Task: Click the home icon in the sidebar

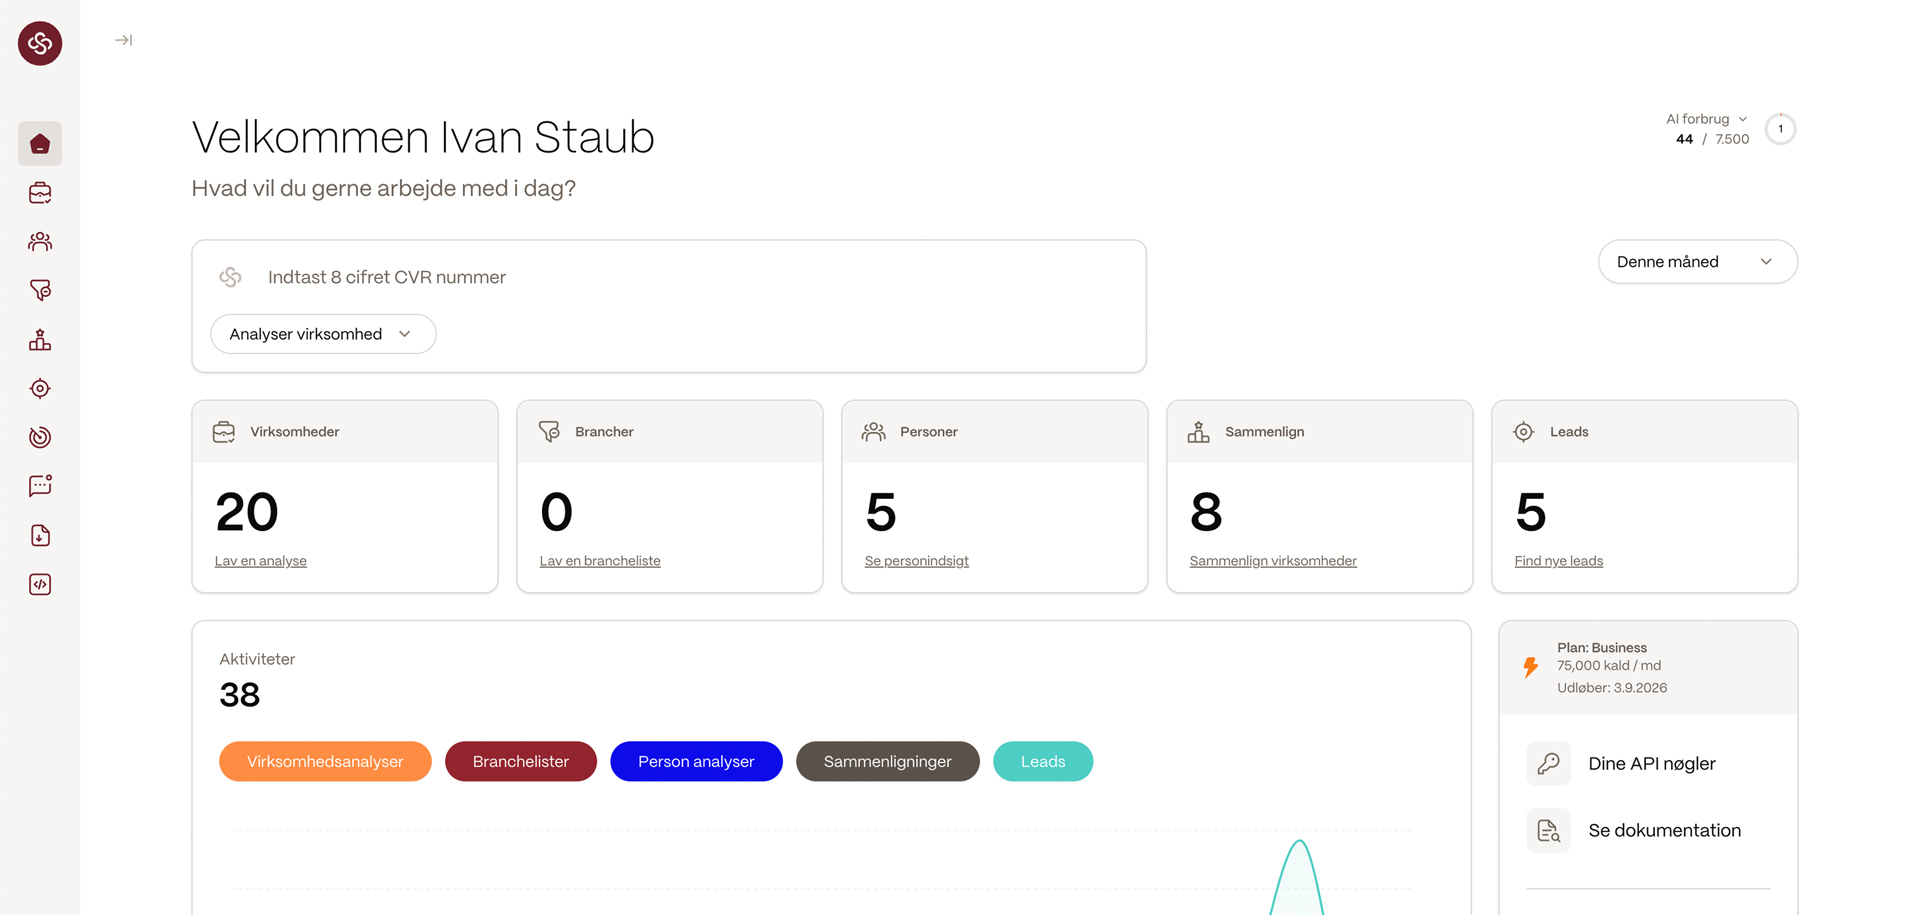Action: [x=40, y=144]
